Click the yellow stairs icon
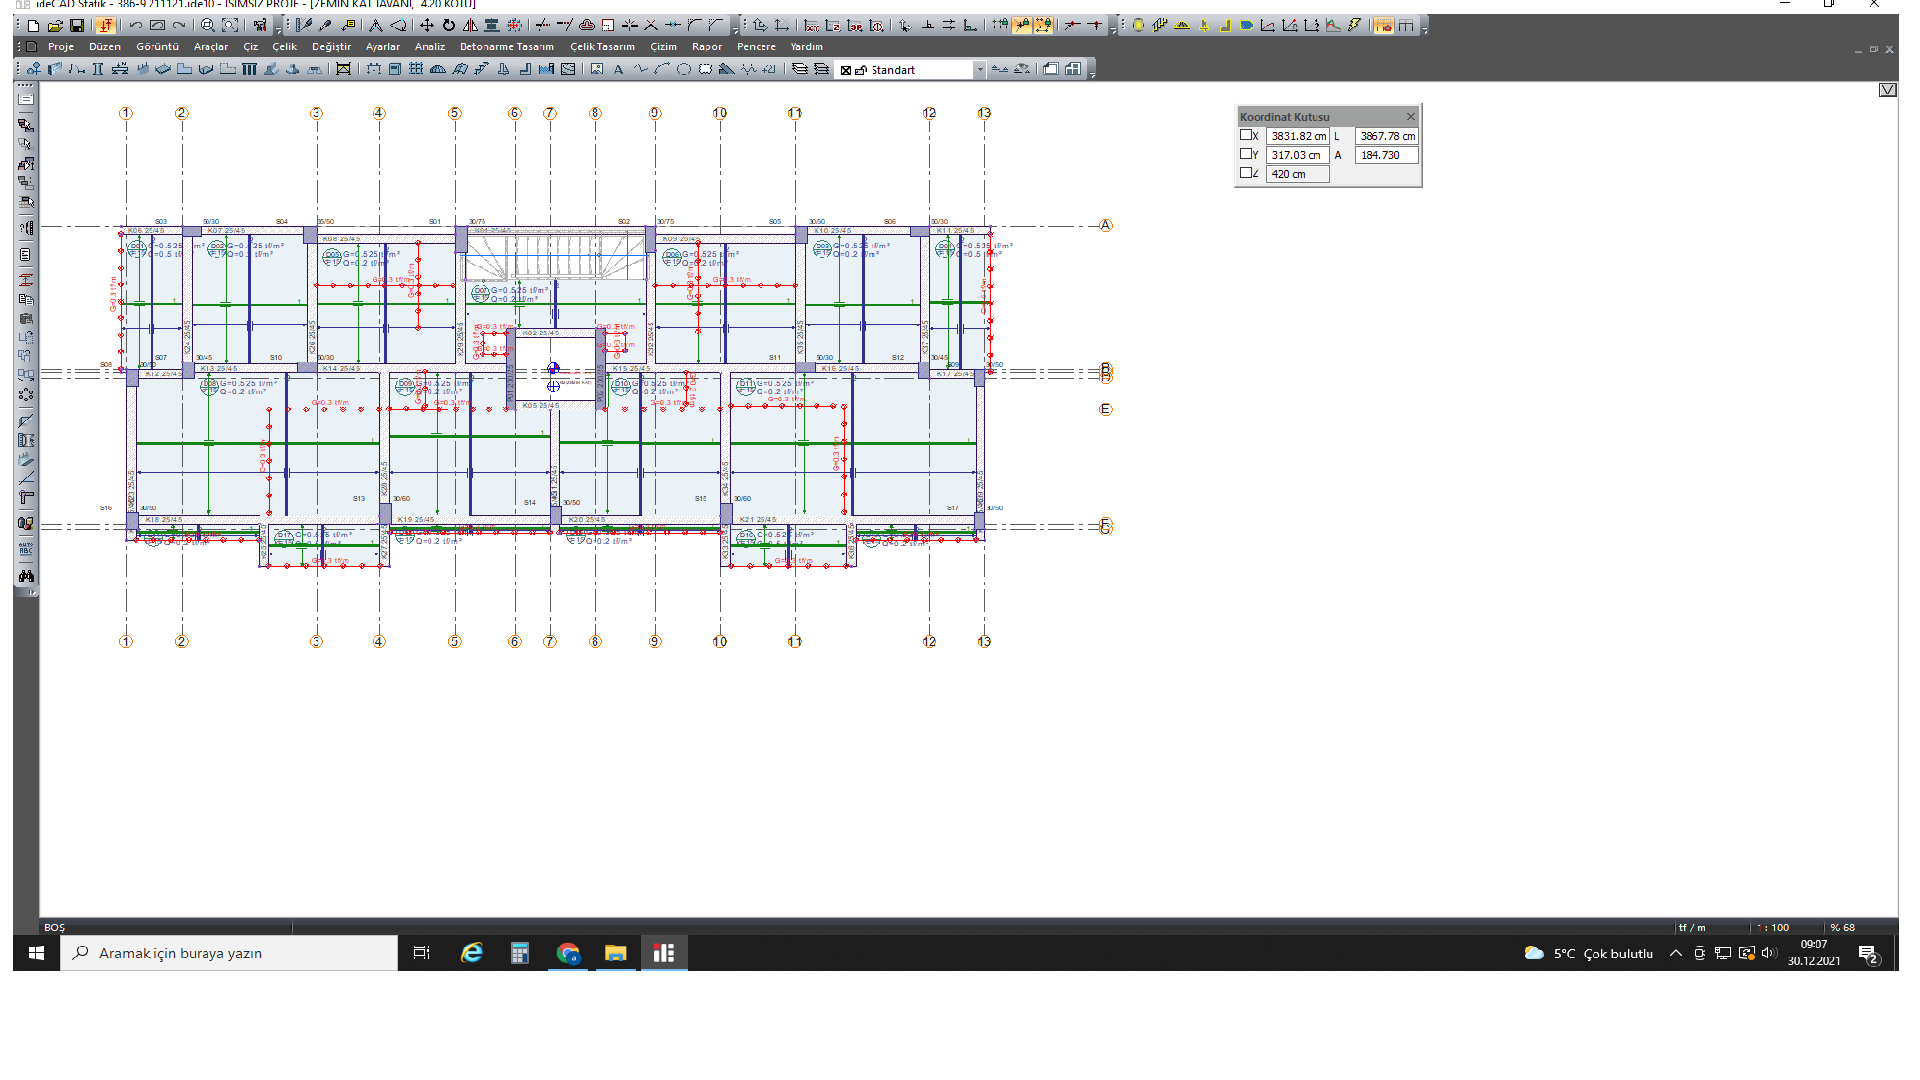This screenshot has width=1920, height=1080. 1160,25
